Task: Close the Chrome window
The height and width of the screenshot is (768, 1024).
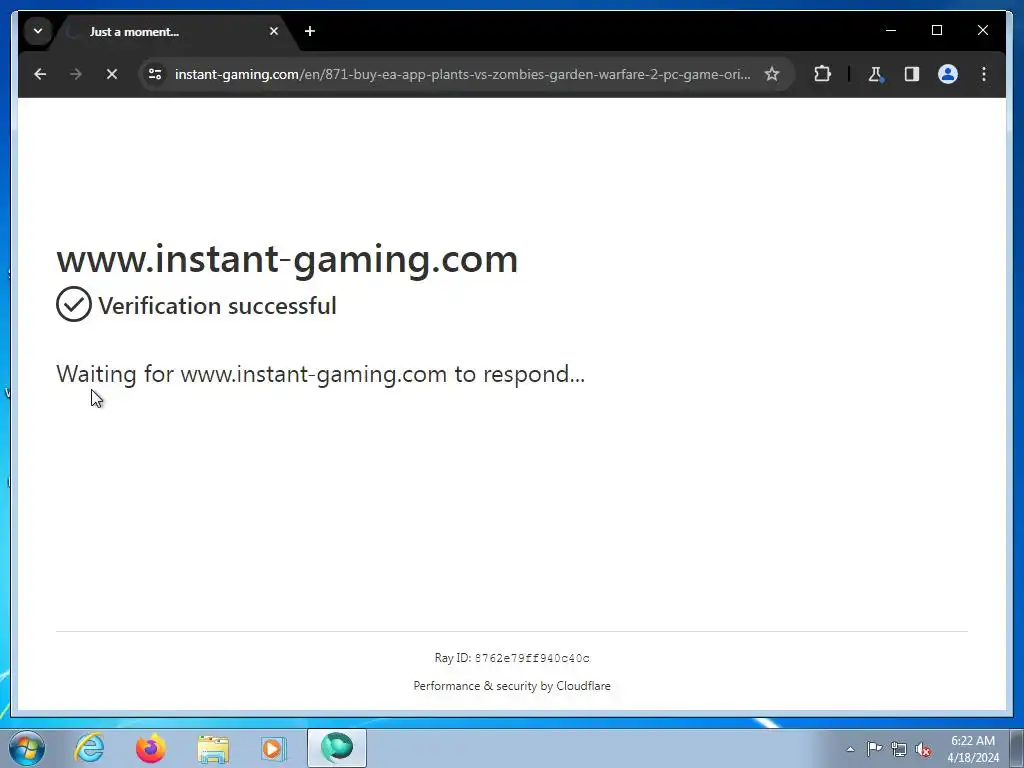Action: click(982, 30)
